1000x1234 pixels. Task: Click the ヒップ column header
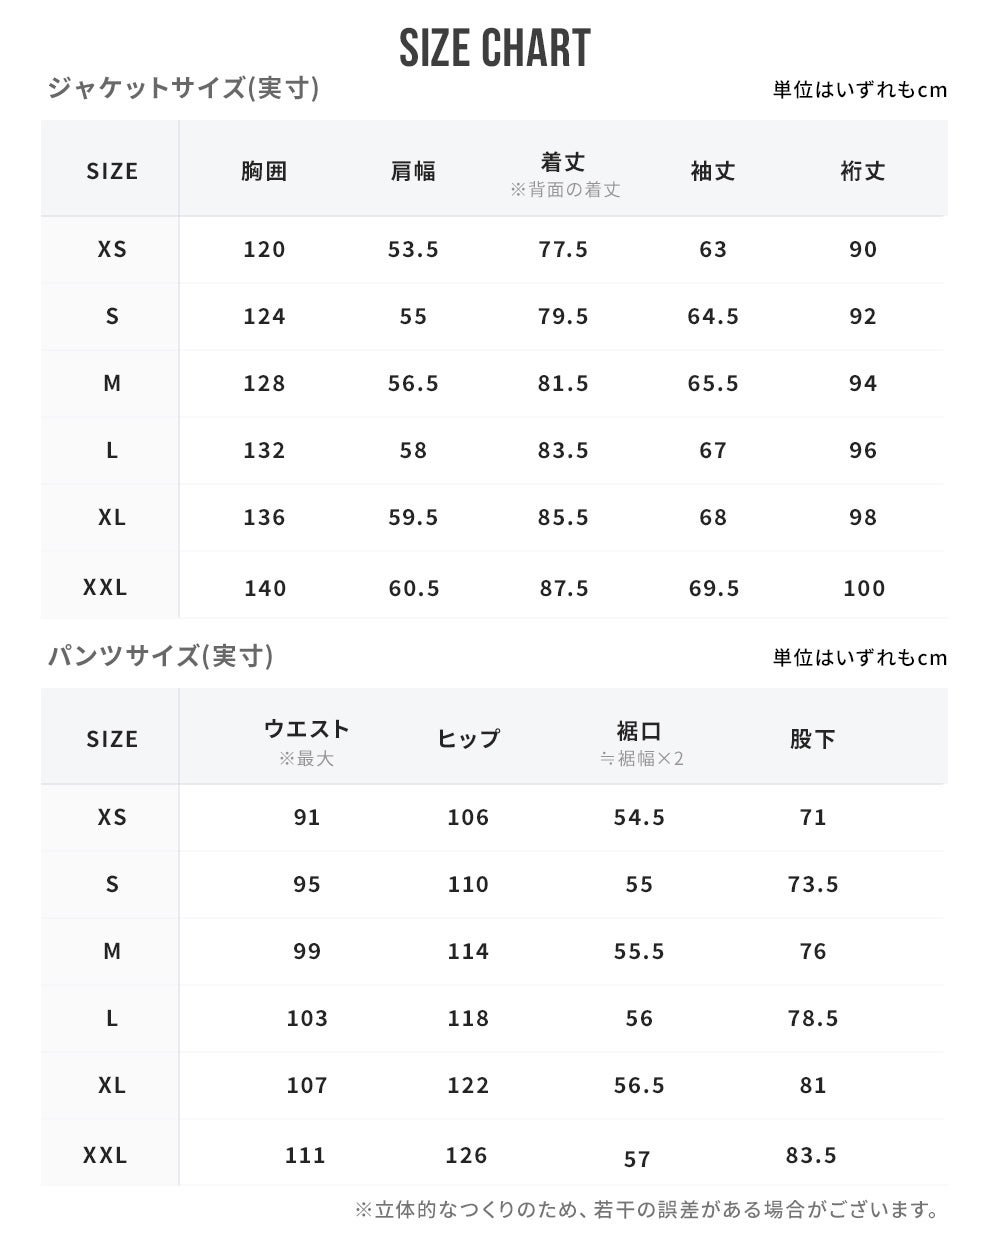tap(468, 739)
